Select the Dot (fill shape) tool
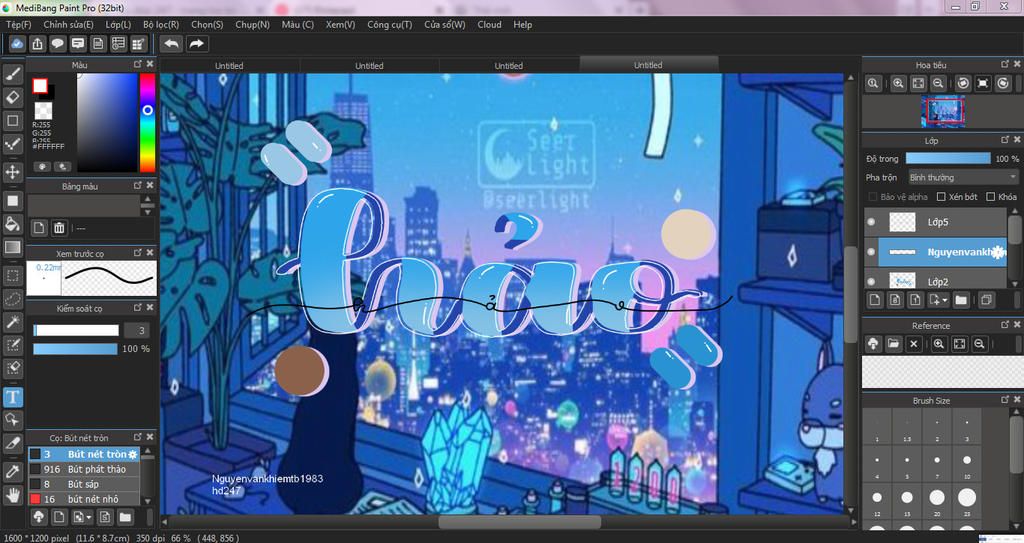The width and height of the screenshot is (1024, 543). click(12, 201)
